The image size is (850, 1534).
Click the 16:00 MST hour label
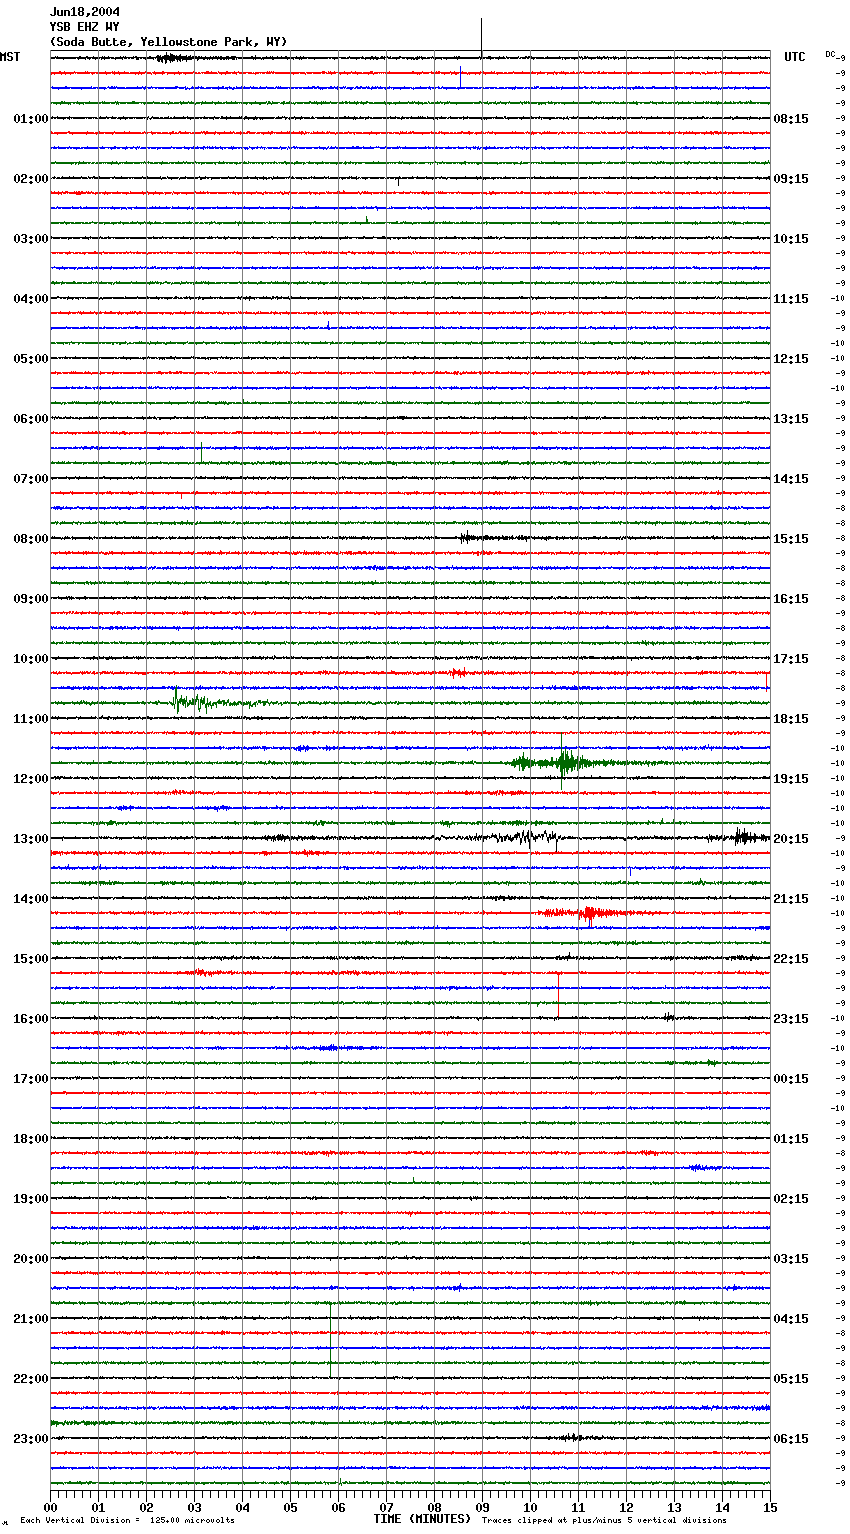[31, 1019]
